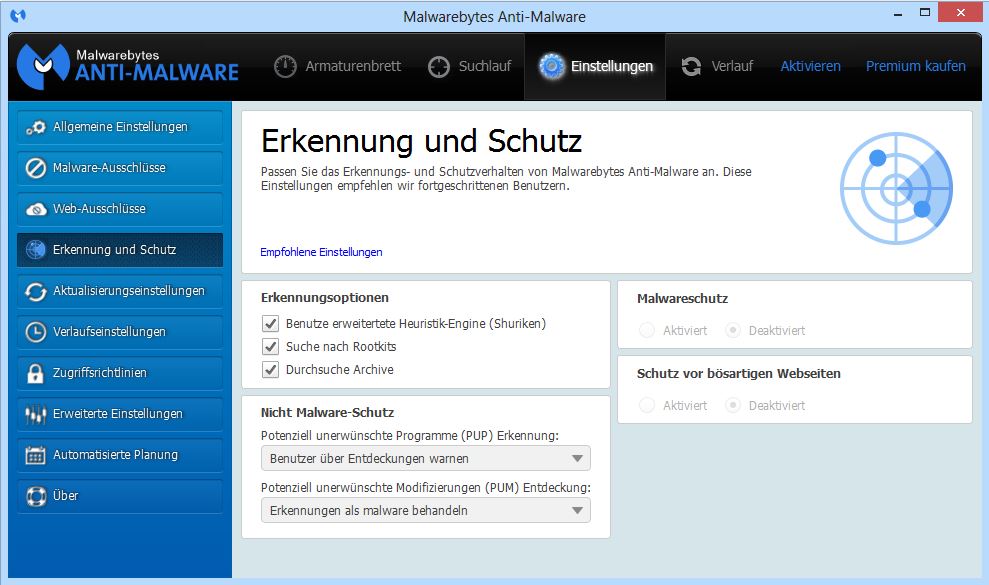Select Erkennung und Schutz in the sidebar
Viewport: 989px width, 585px height.
(120, 250)
